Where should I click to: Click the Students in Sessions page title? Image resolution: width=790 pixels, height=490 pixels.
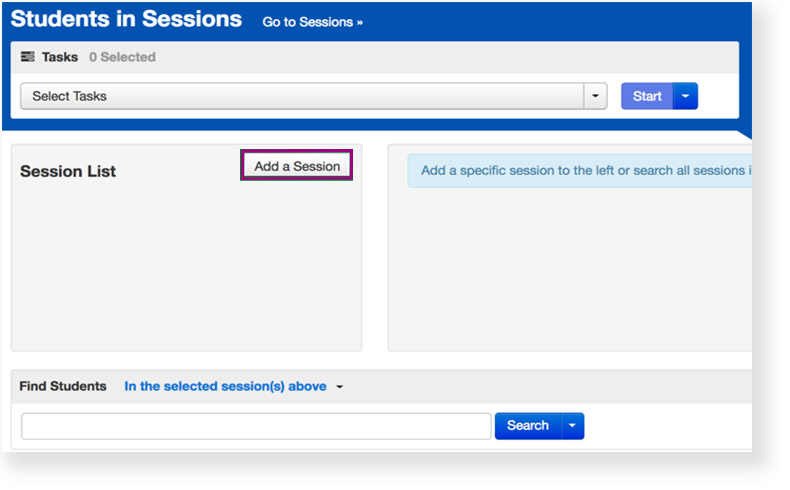pos(126,19)
